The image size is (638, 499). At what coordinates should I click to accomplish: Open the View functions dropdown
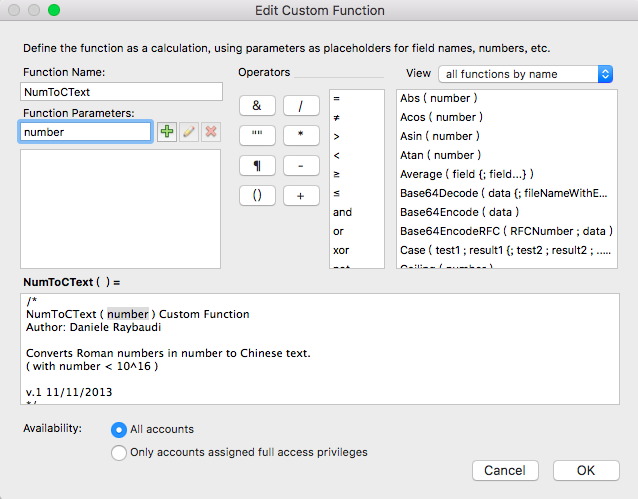(x=525, y=74)
